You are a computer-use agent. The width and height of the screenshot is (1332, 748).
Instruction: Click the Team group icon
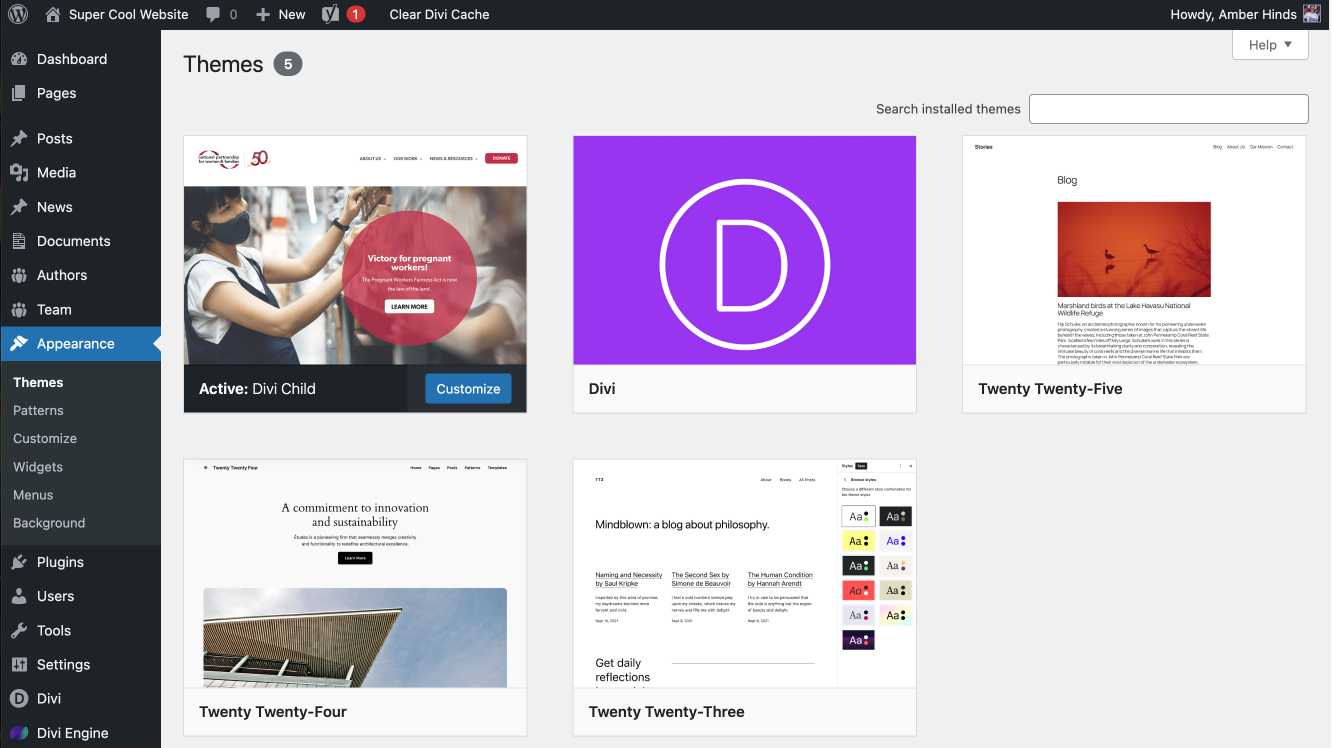pyautogui.click(x=19, y=310)
